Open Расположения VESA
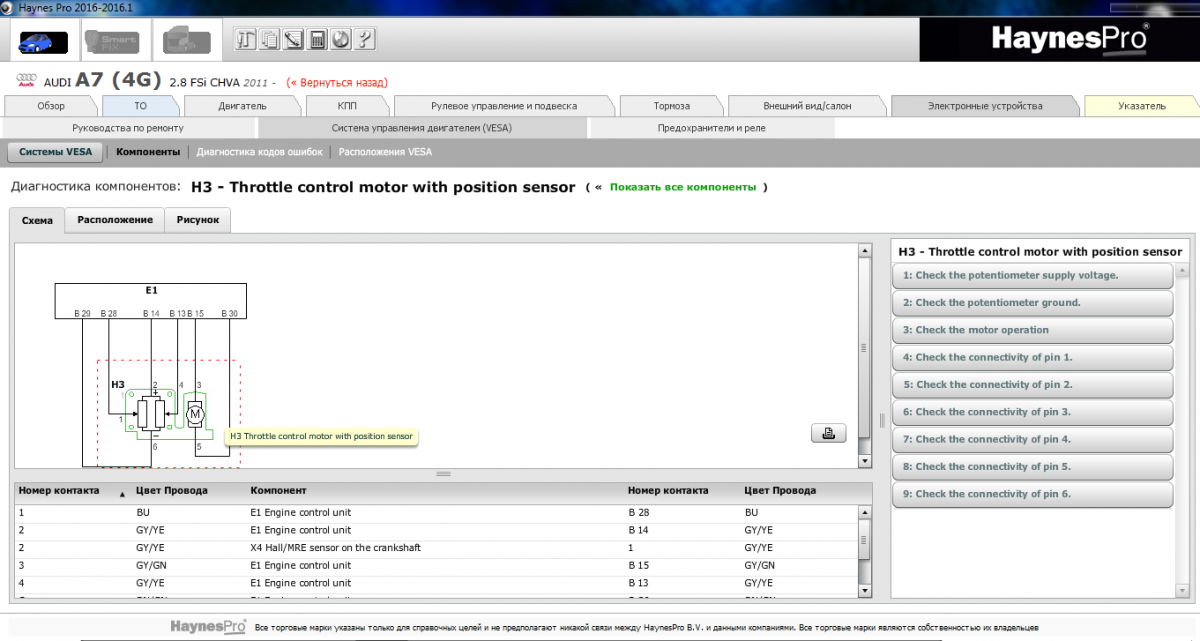This screenshot has width=1200, height=641. 386,152
